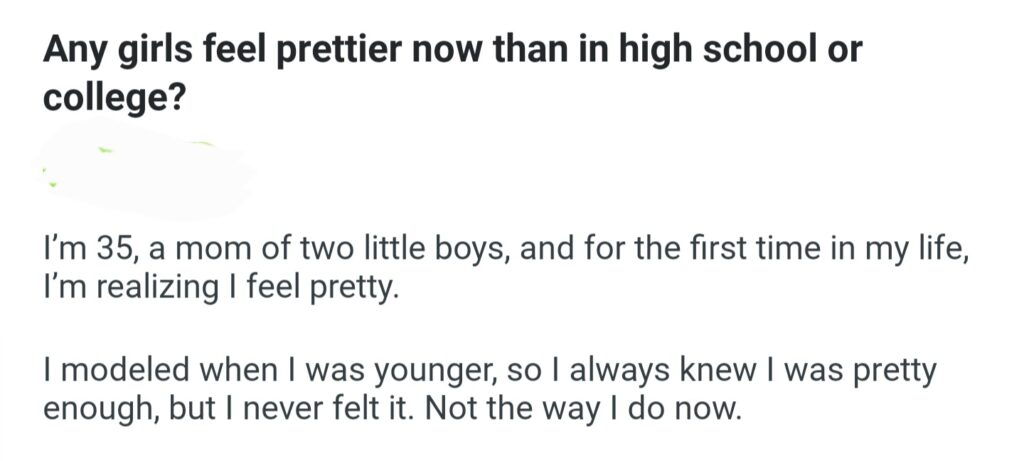Click the paragraph starting "I modeled when I was younger"

489,389
